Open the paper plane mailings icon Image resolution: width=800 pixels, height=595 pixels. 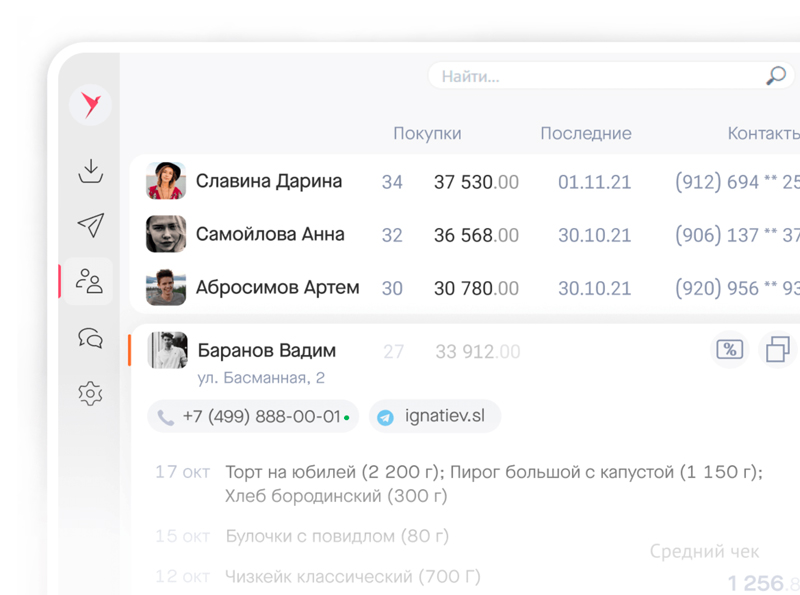[x=91, y=225]
